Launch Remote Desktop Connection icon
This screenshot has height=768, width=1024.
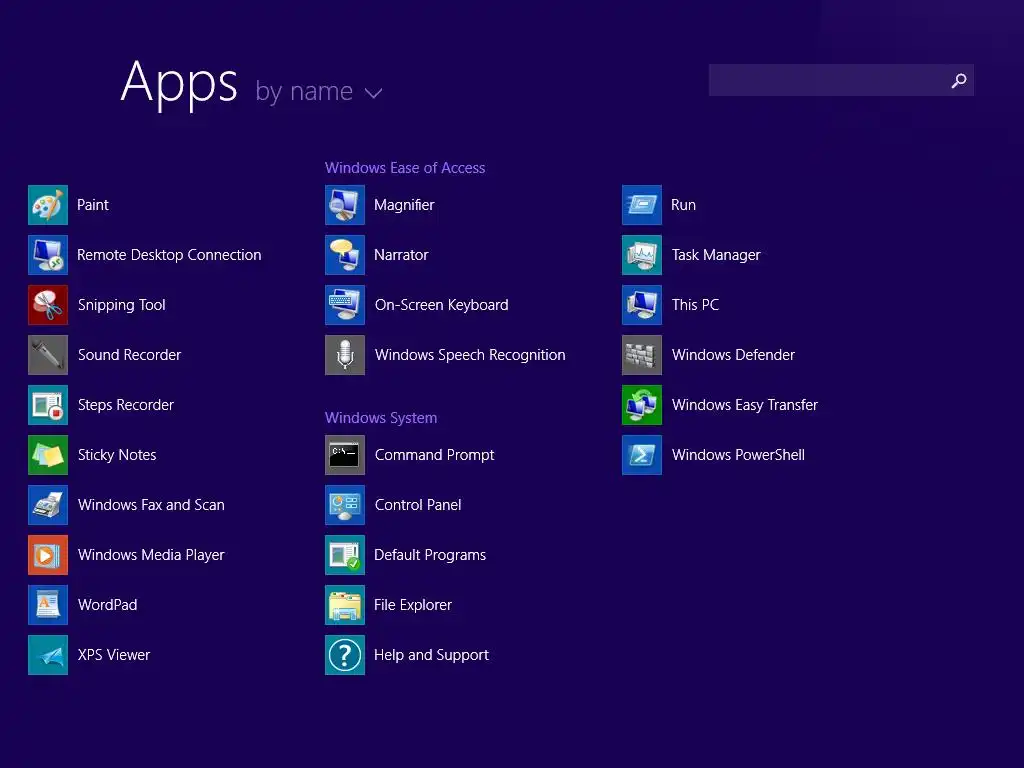click(48, 255)
